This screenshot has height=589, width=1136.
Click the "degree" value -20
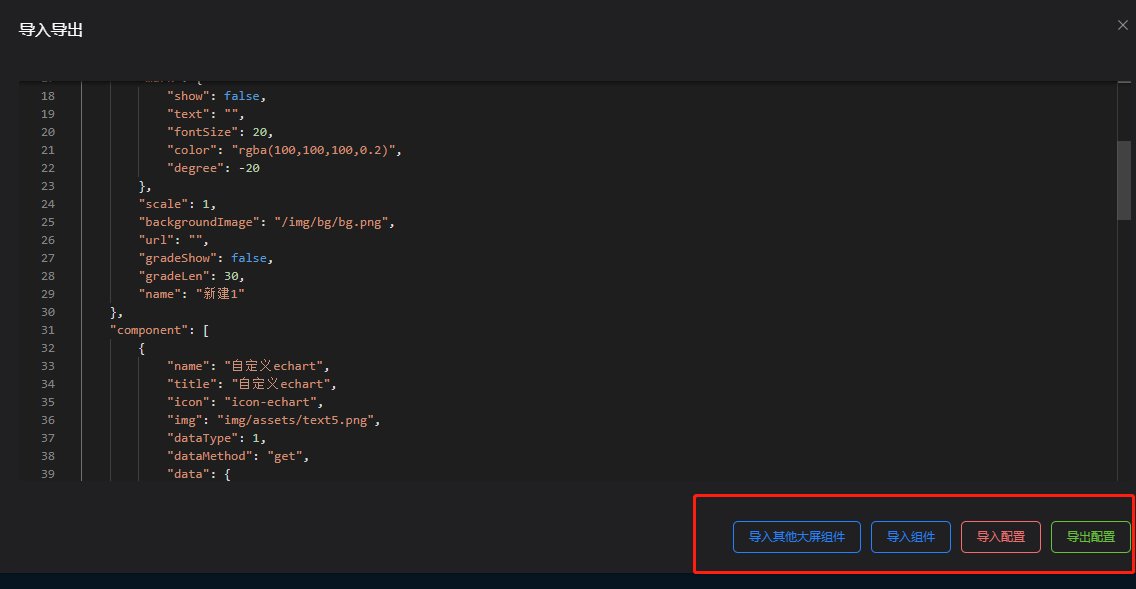point(248,168)
